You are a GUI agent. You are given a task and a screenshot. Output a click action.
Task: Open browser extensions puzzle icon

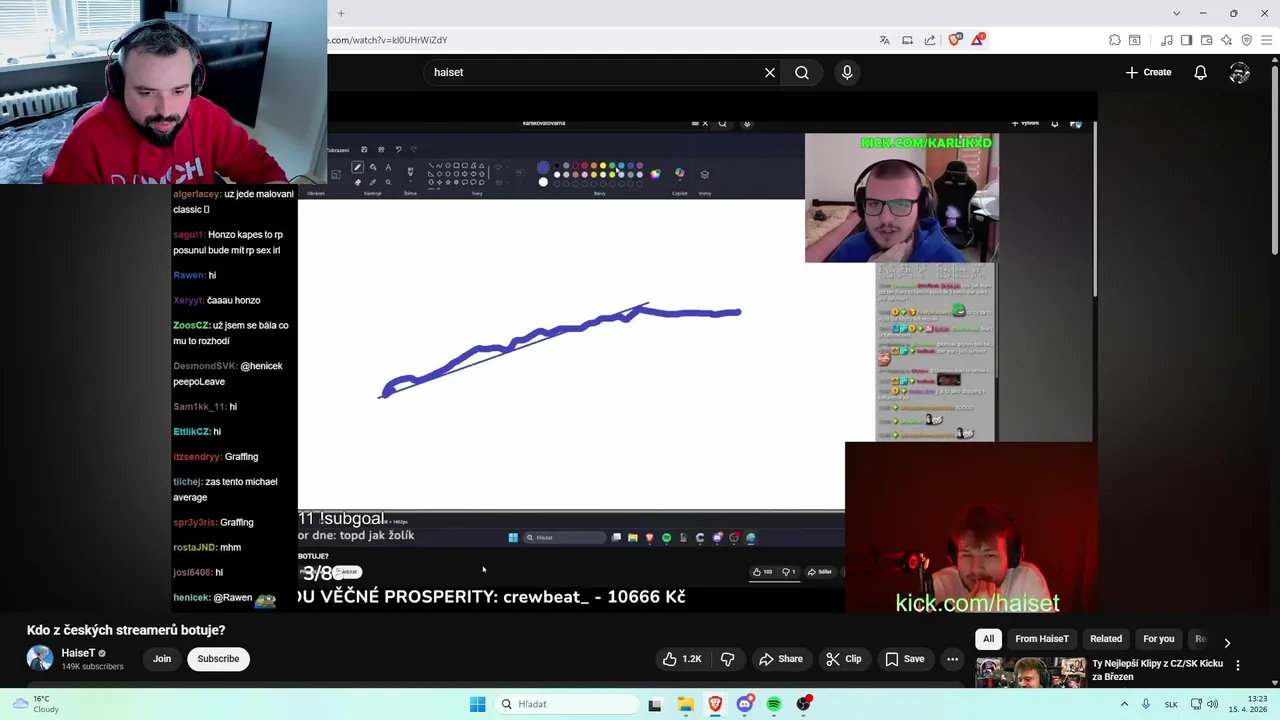(x=1115, y=40)
